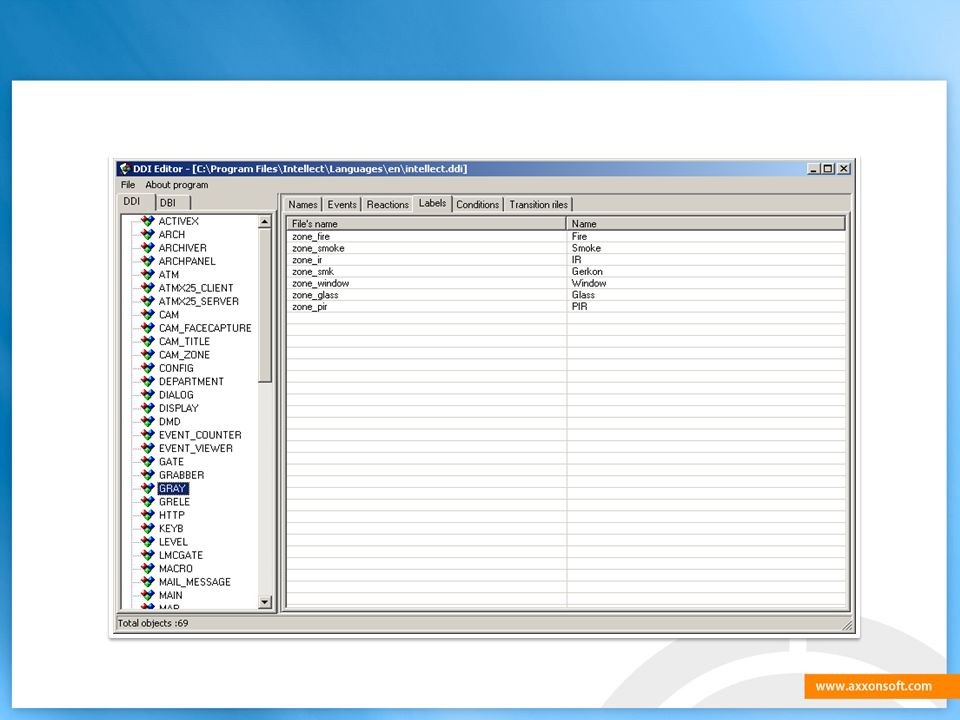Click the icon beside ATMX25_CLIENT
This screenshot has height=720, width=960.
click(148, 288)
